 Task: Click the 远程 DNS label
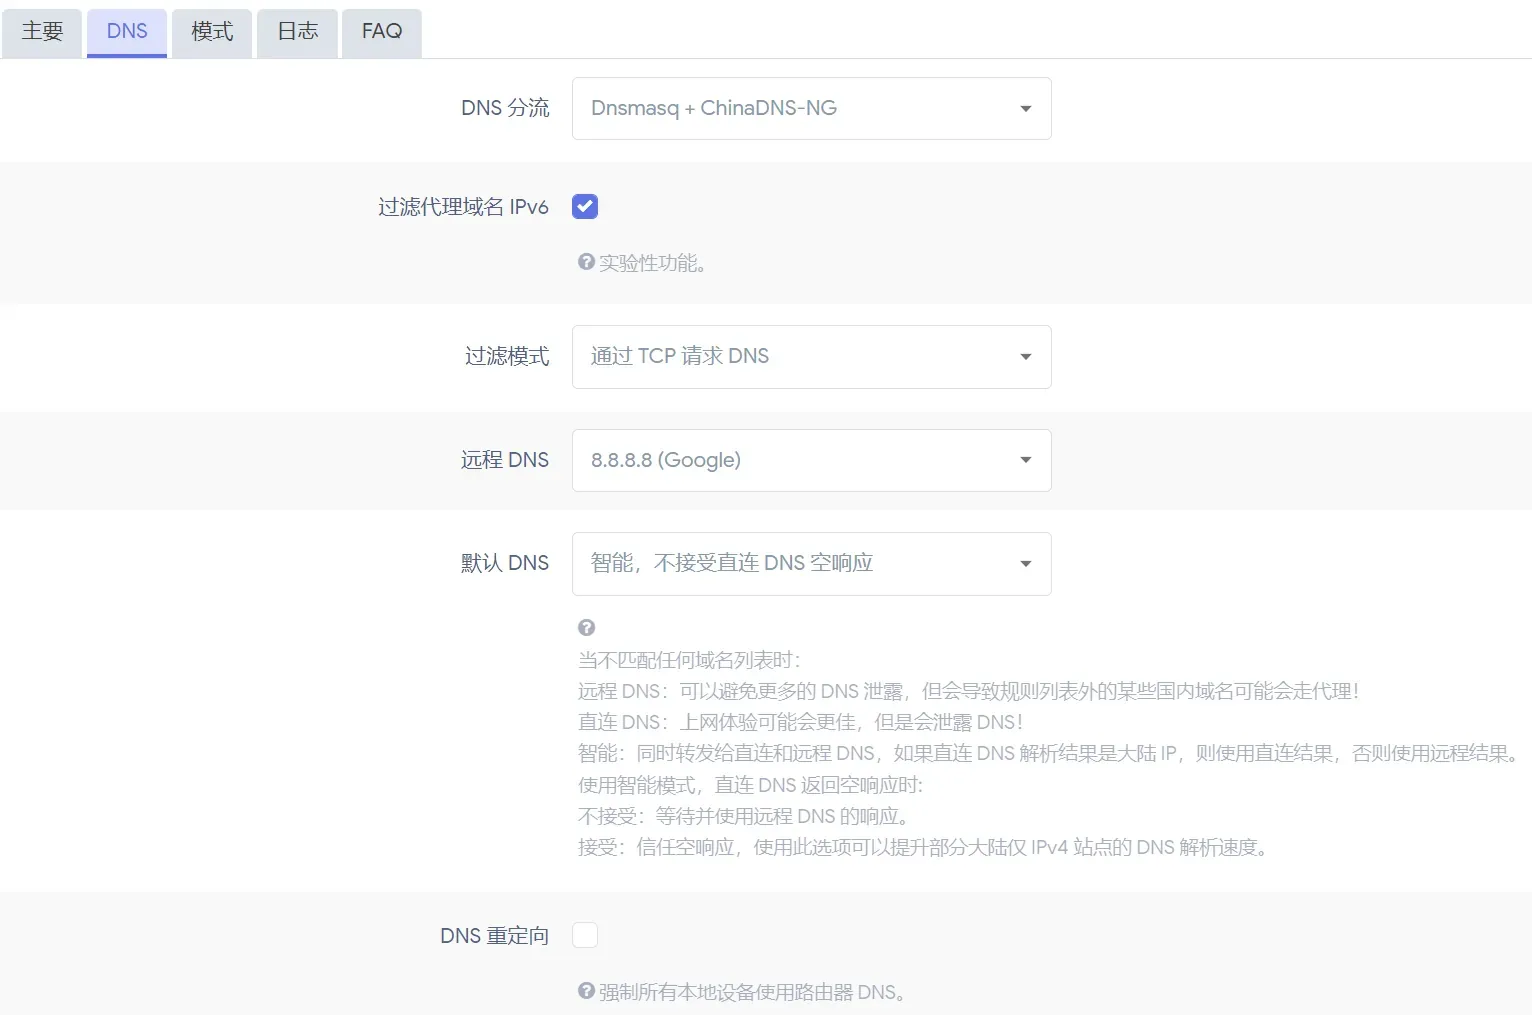click(505, 460)
